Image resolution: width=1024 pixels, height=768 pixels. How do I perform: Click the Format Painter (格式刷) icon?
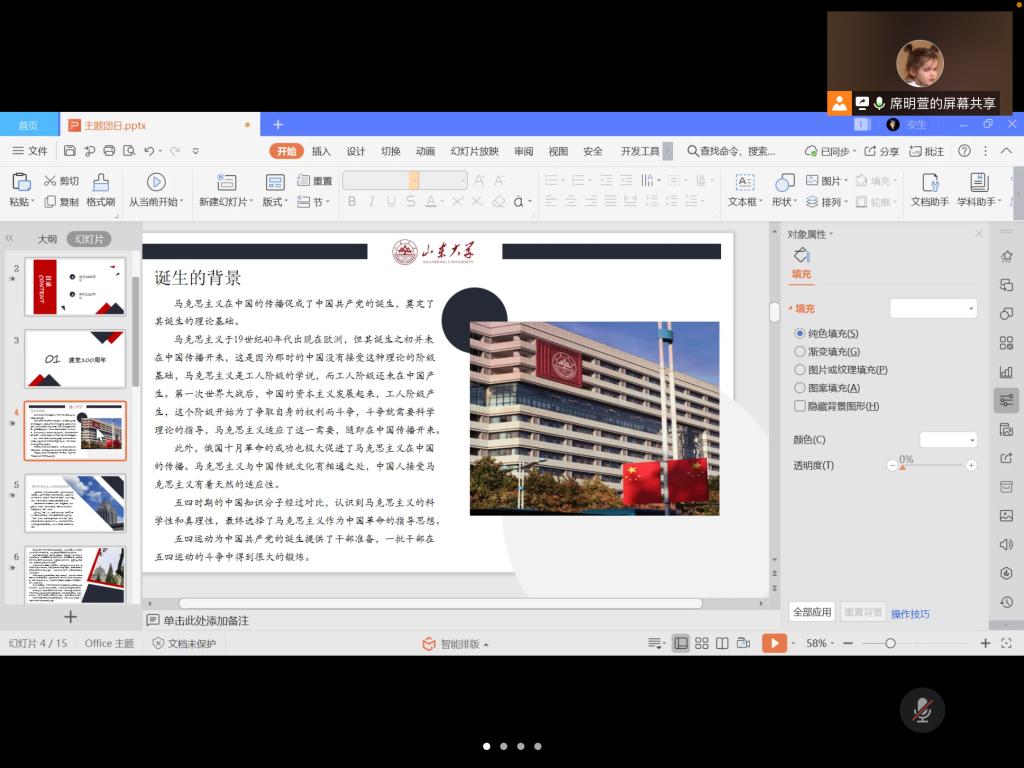(x=100, y=182)
